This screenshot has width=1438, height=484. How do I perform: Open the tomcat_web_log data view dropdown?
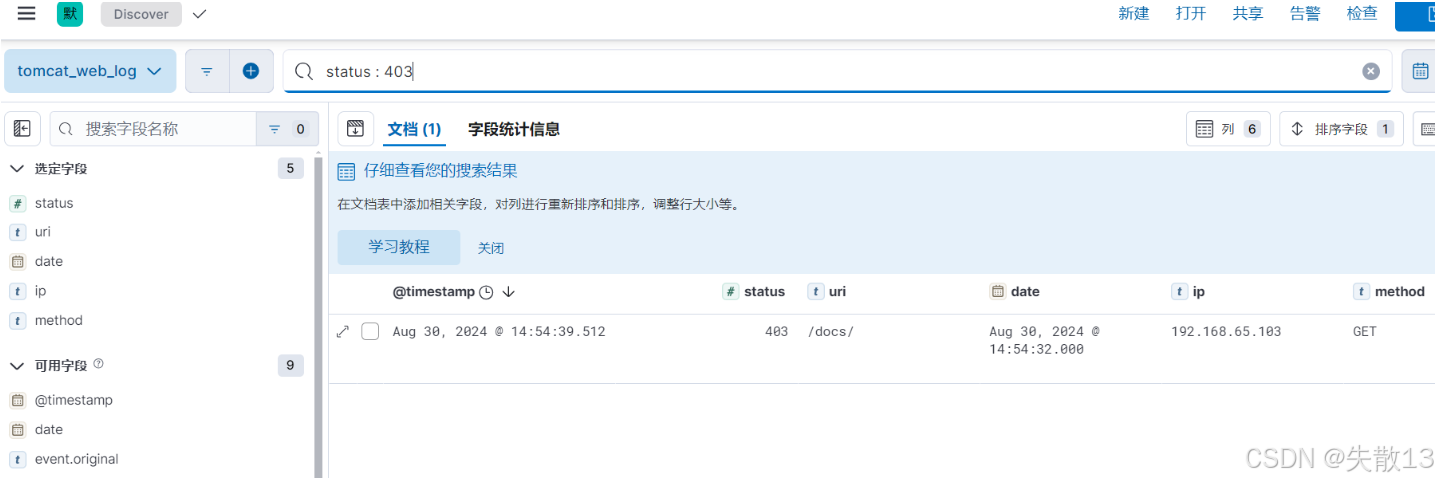tap(90, 71)
